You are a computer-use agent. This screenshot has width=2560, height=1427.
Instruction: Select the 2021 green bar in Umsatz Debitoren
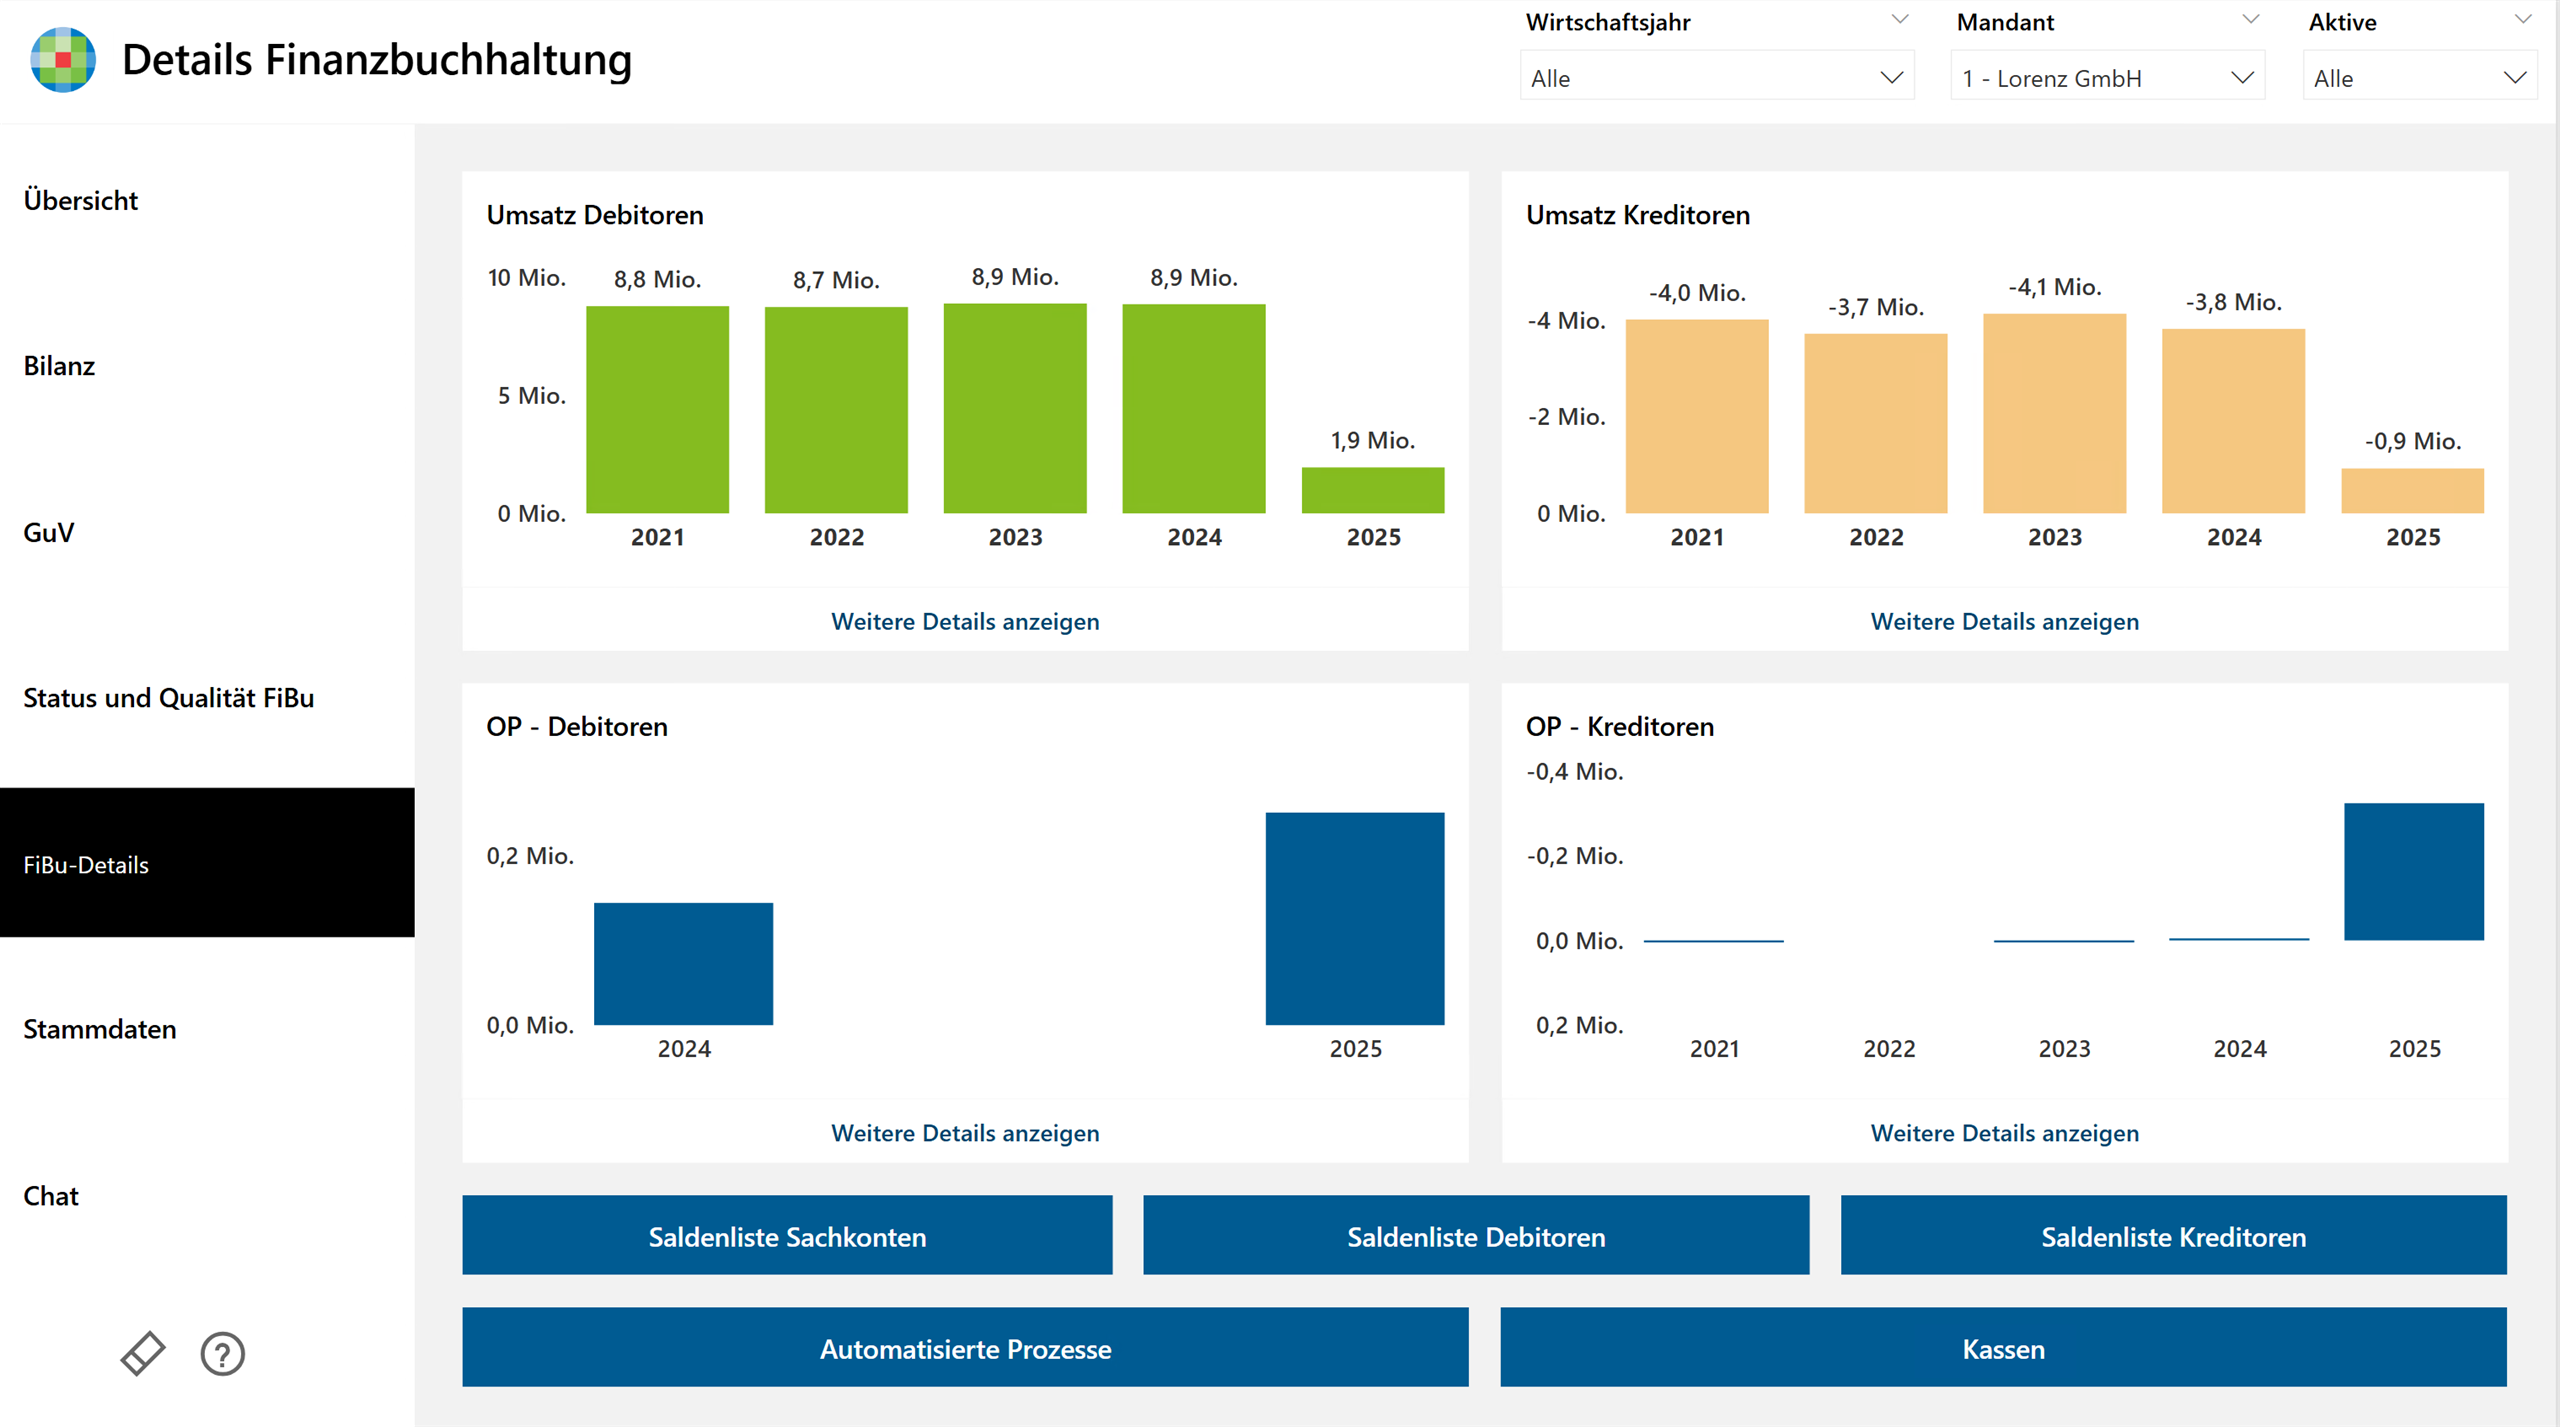(x=657, y=410)
